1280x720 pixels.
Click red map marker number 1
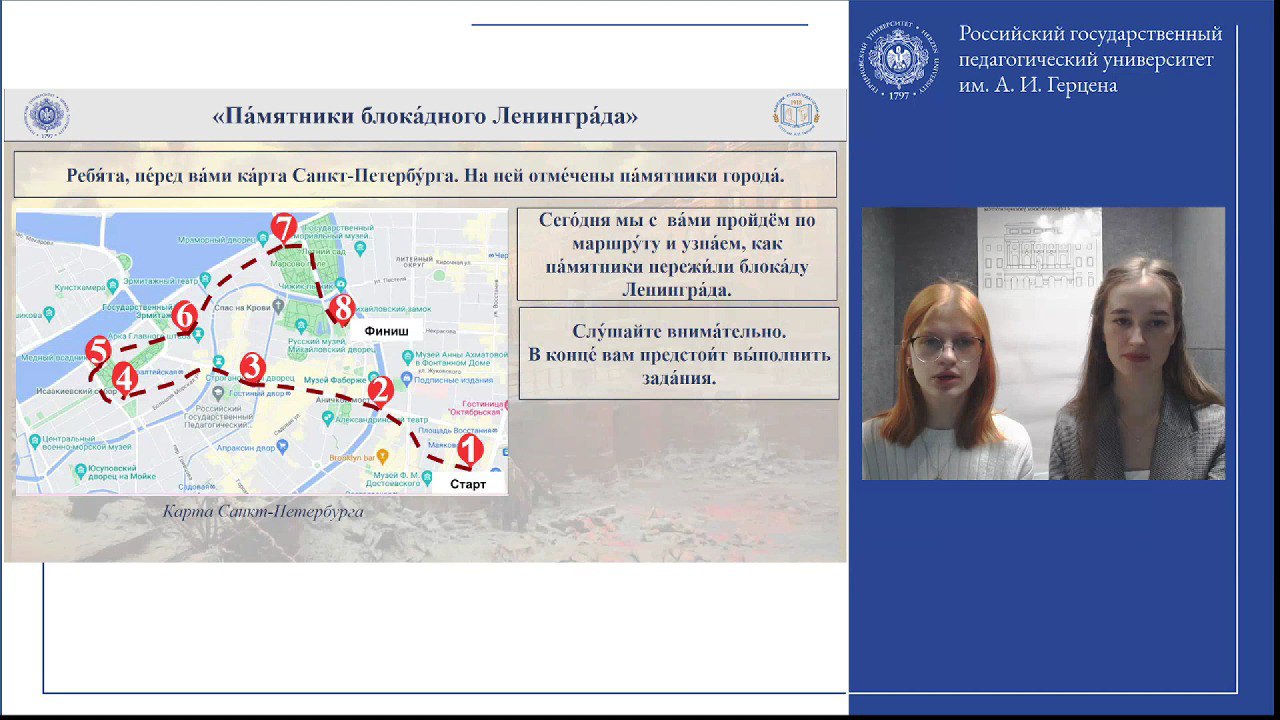tap(470, 450)
